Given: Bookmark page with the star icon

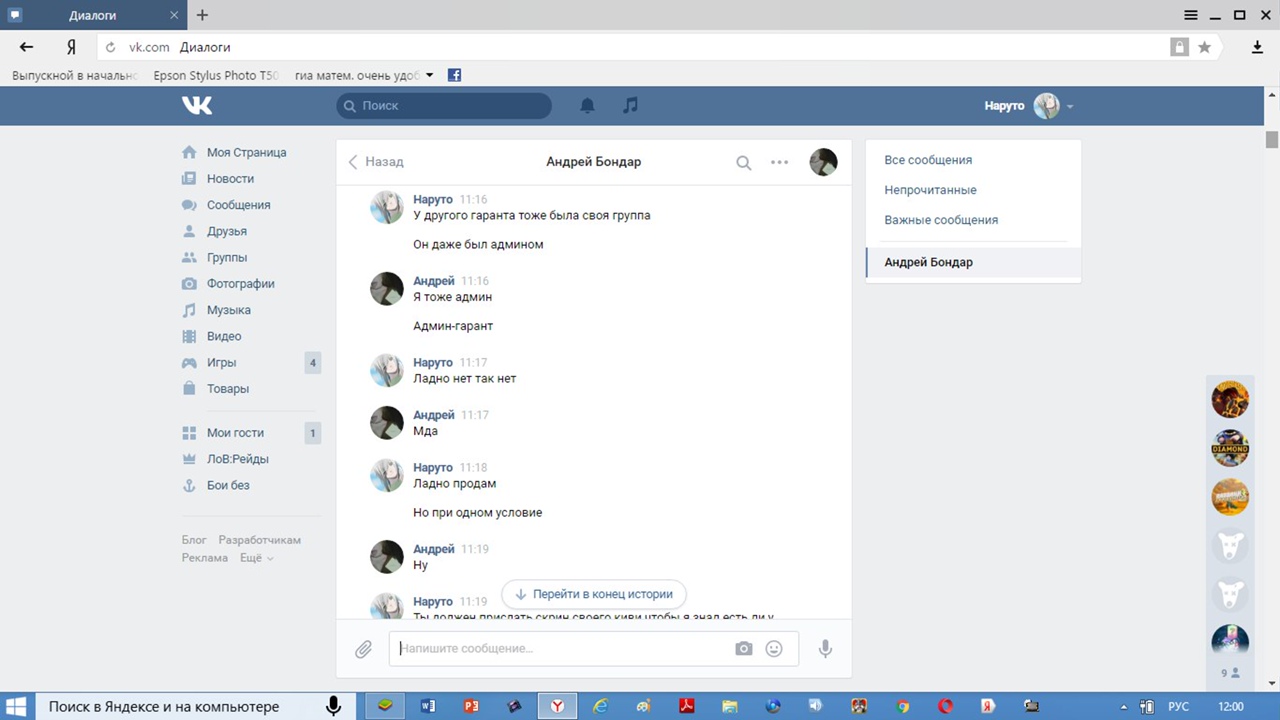Looking at the screenshot, I should [1205, 47].
